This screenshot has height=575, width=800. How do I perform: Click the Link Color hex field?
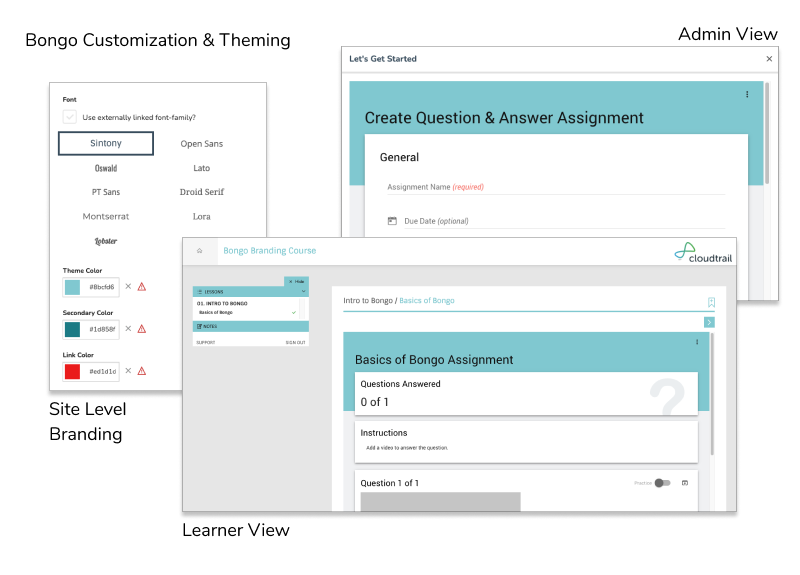pos(102,371)
